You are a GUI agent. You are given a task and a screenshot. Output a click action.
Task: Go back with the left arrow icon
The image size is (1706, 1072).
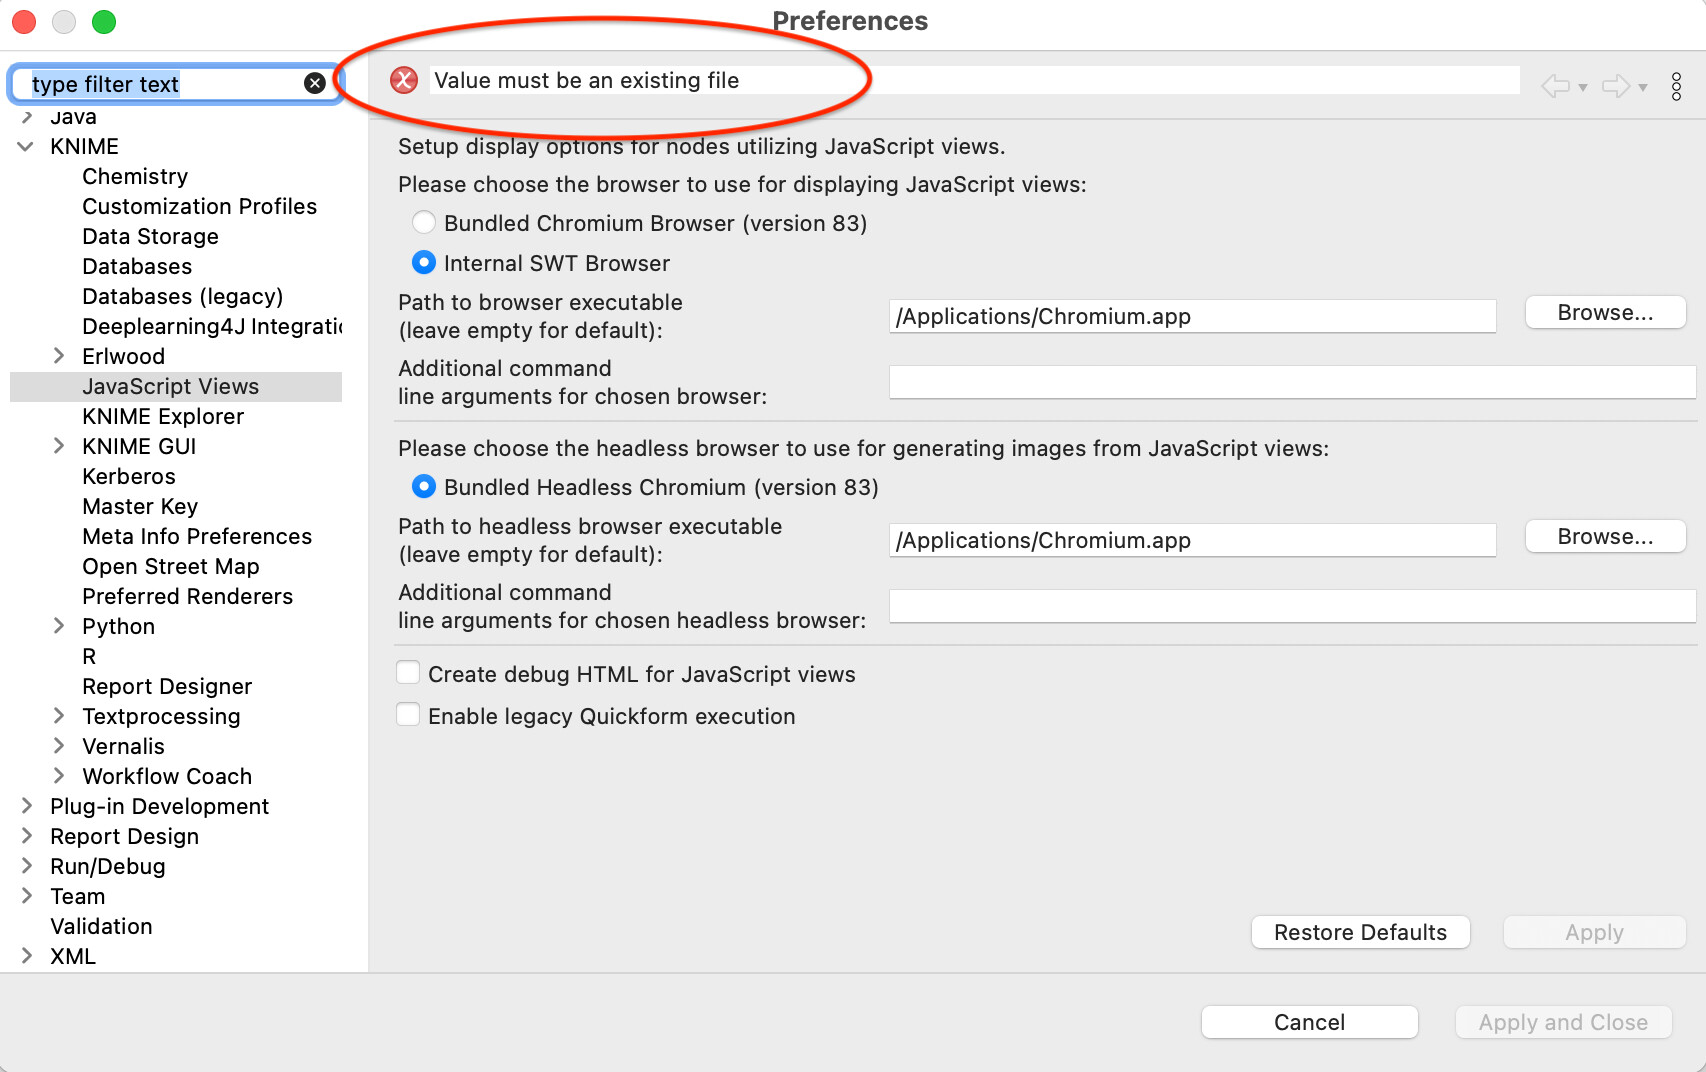tap(1555, 86)
